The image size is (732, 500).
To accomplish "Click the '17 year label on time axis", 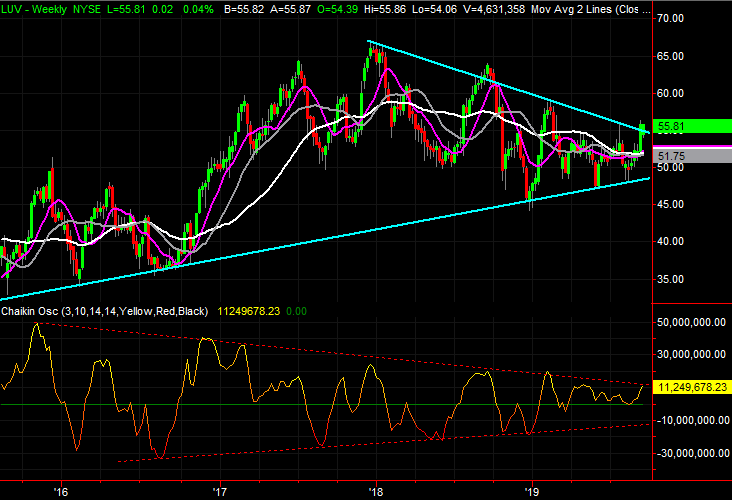I will pyautogui.click(x=219, y=492).
